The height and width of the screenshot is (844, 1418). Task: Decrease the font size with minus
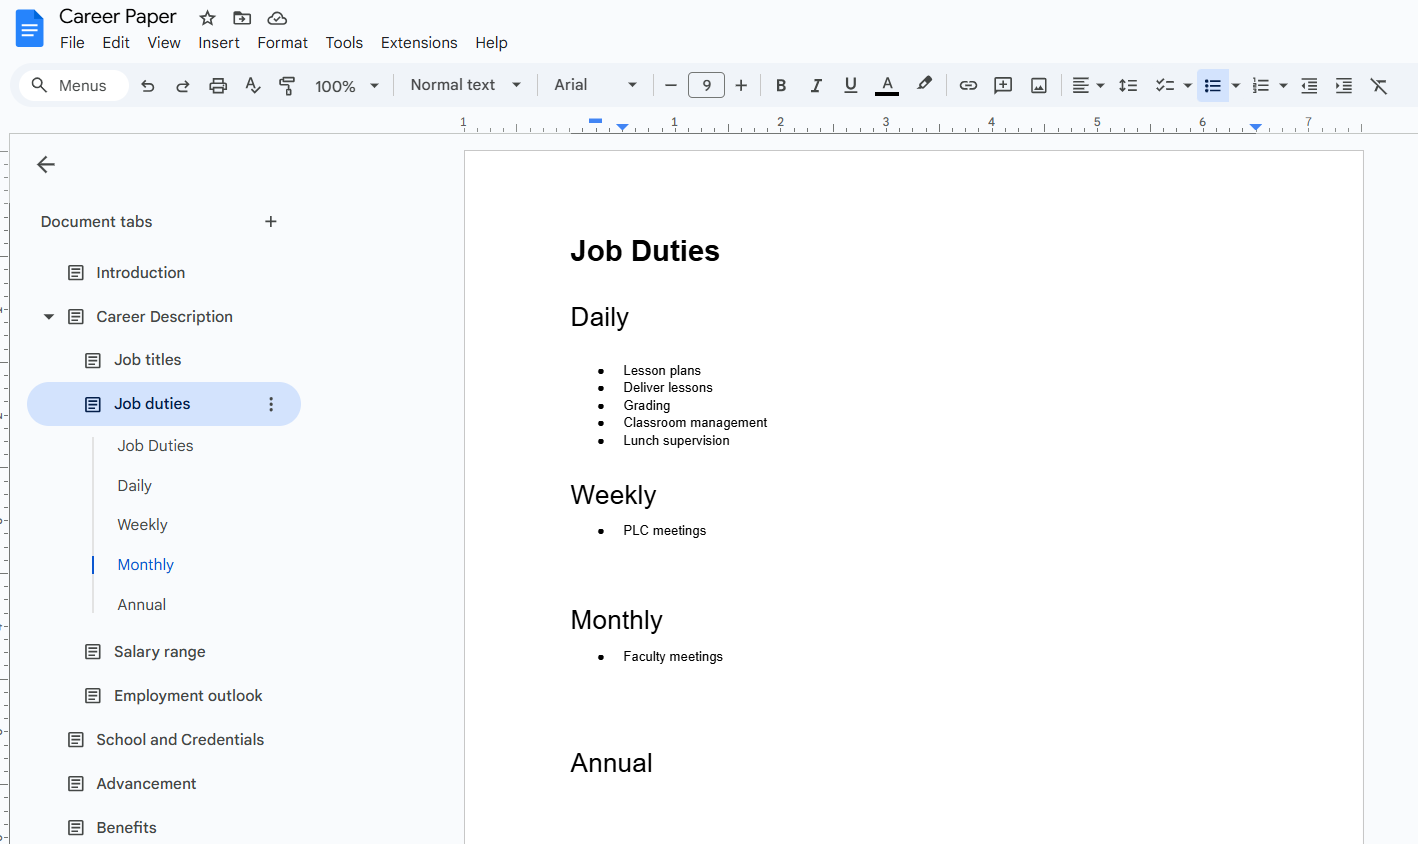(671, 86)
